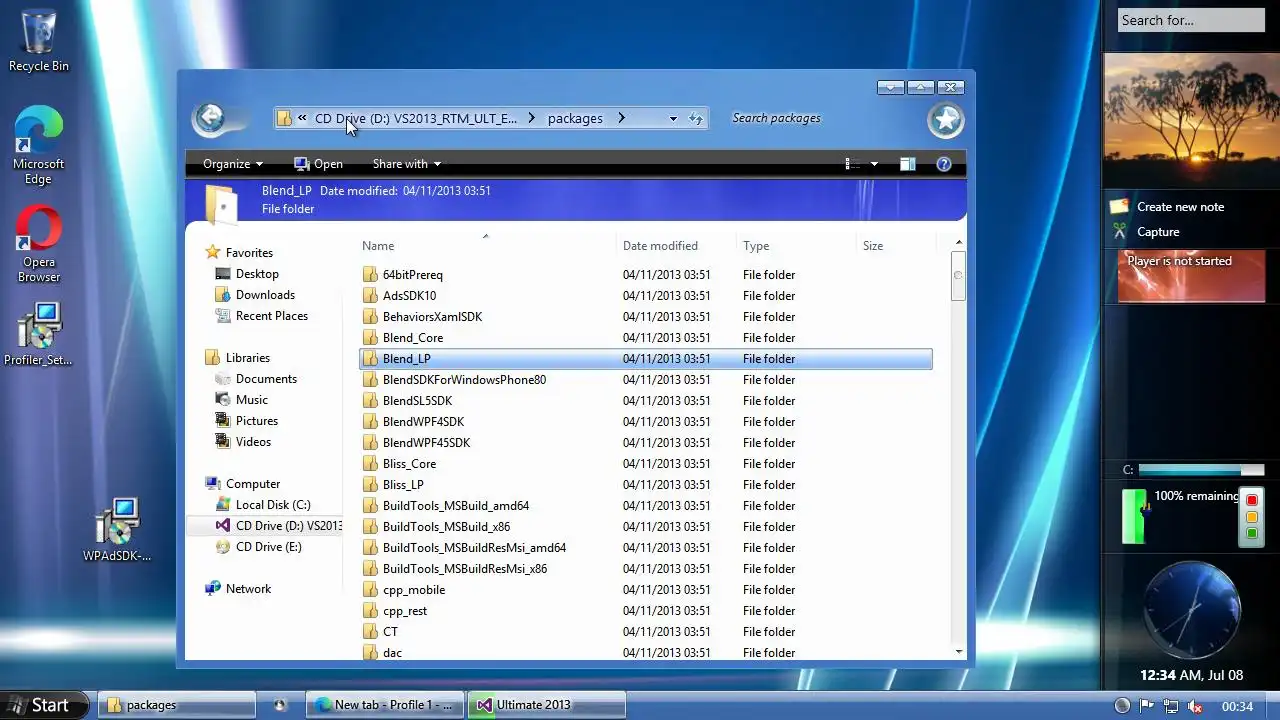Image resolution: width=1280 pixels, height=720 pixels.
Task: Click the muted volume tray icon
Action: [1194, 706]
